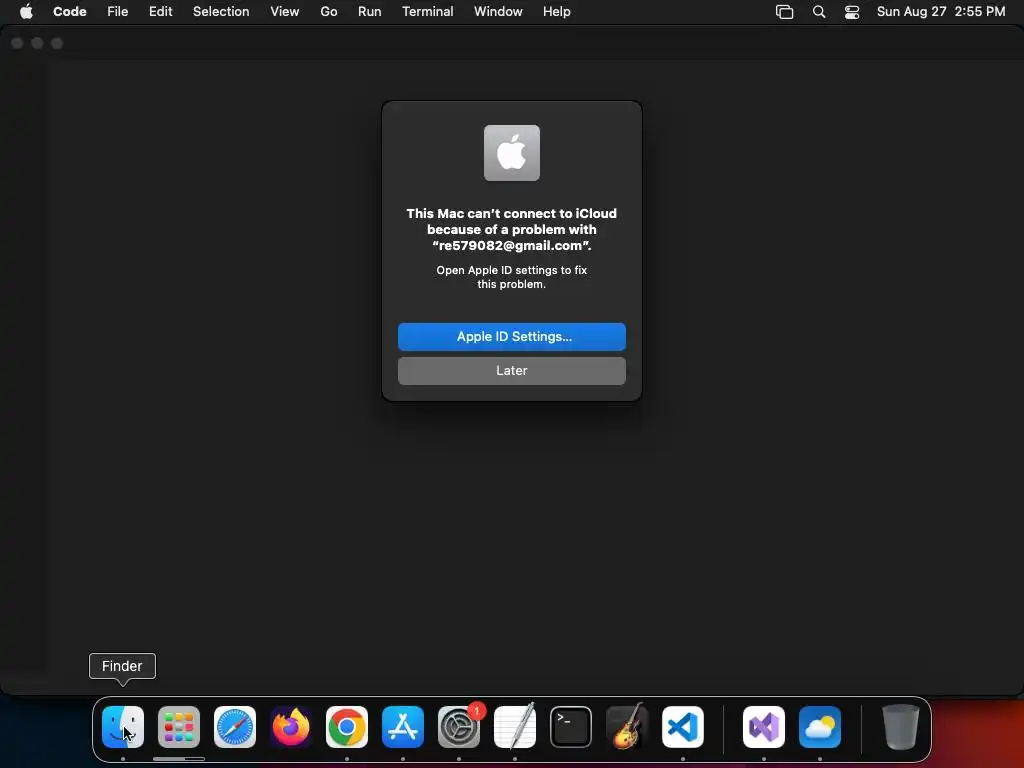Open the purple Visual Studio icon in the Dock
This screenshot has height=768, width=1024.
[763, 727]
